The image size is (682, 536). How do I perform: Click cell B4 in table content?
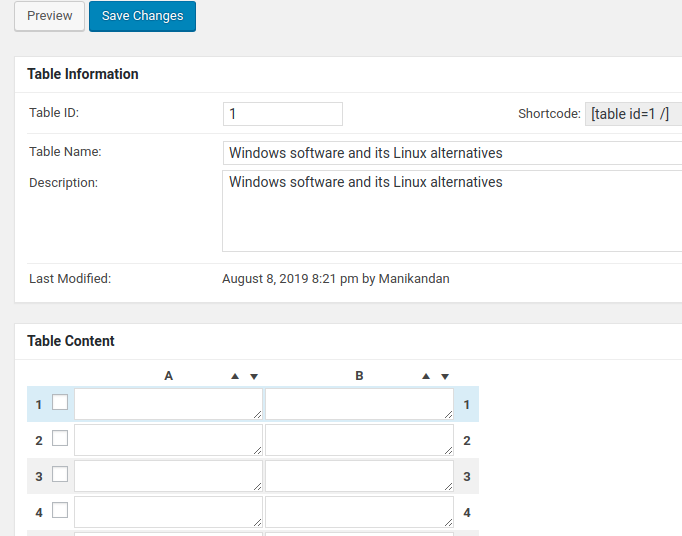click(x=359, y=512)
